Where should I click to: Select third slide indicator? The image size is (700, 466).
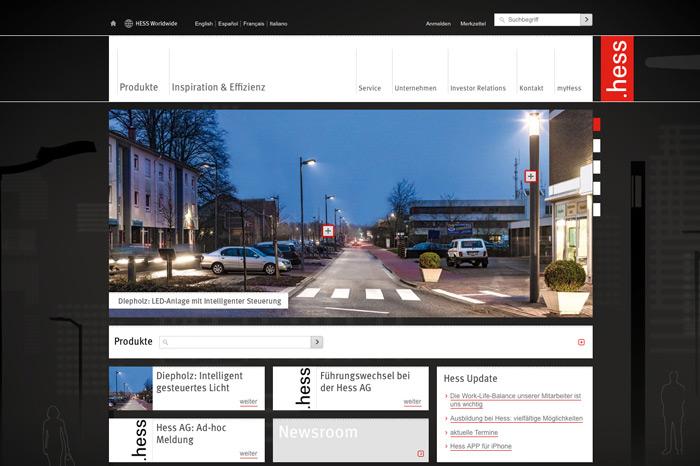click(x=596, y=167)
